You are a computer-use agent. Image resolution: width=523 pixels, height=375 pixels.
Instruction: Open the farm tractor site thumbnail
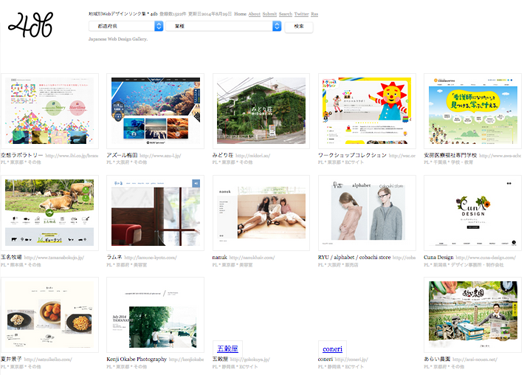[x=473, y=315]
